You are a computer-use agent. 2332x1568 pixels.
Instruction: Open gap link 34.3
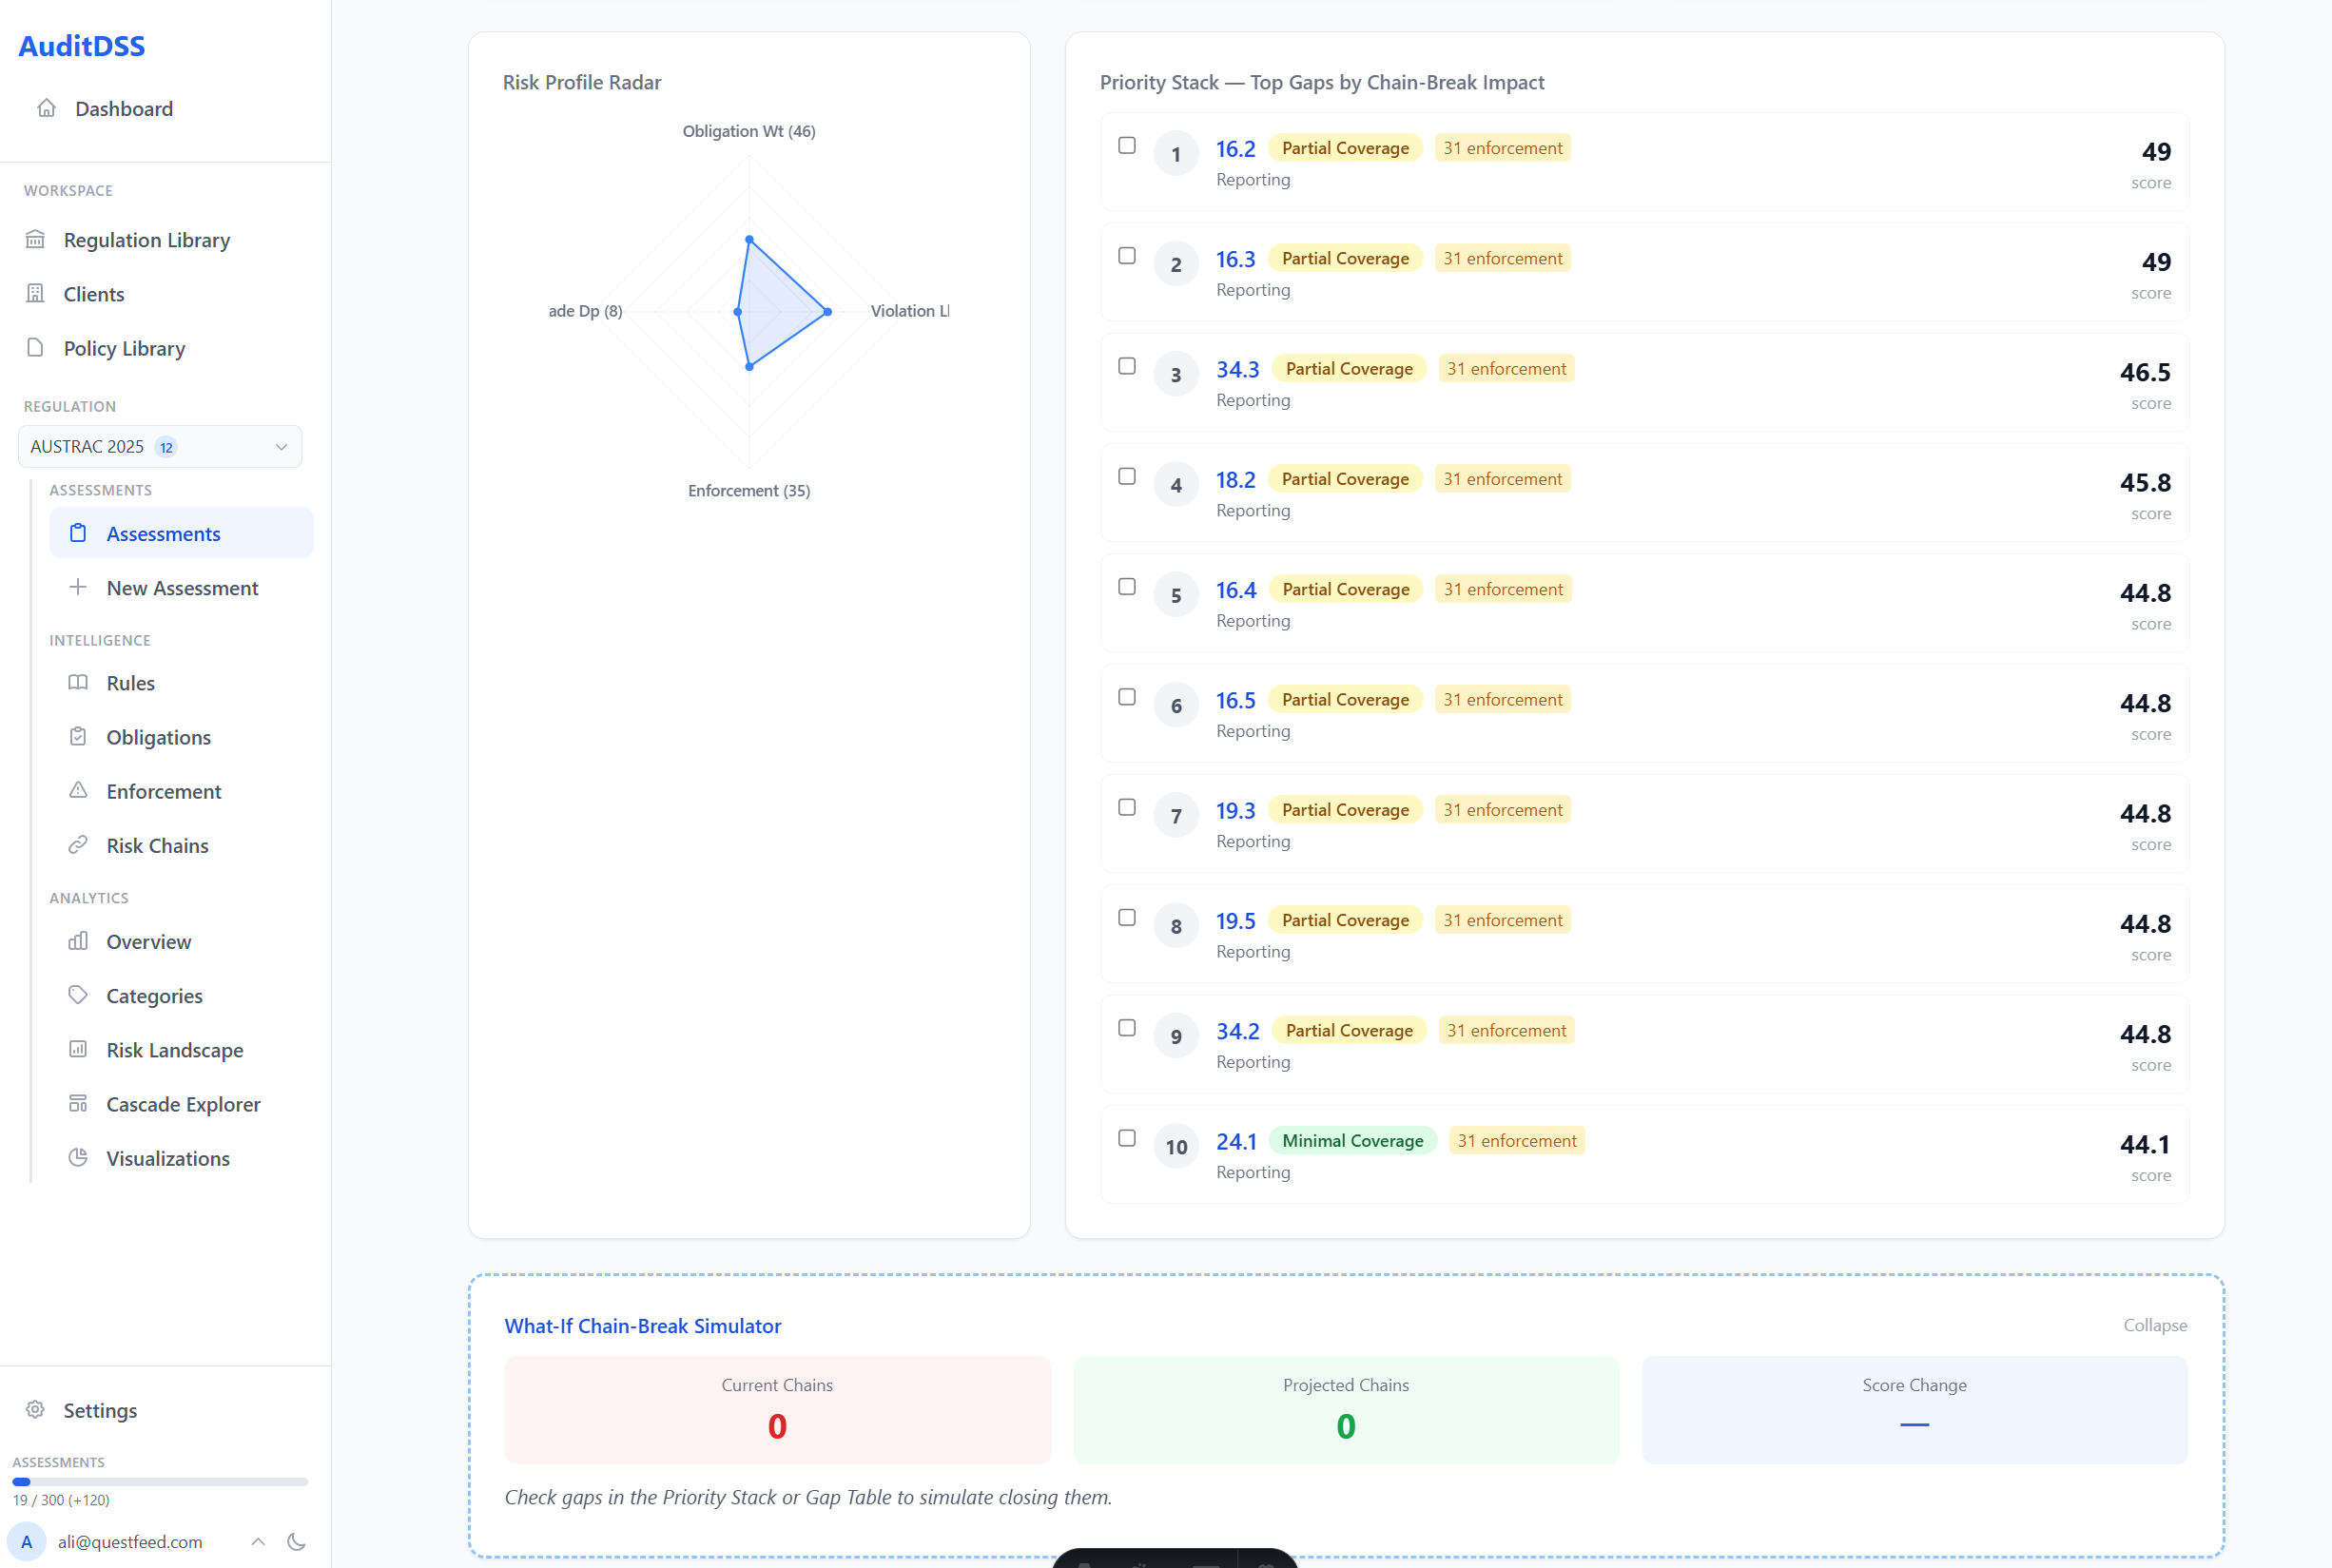tap(1237, 369)
